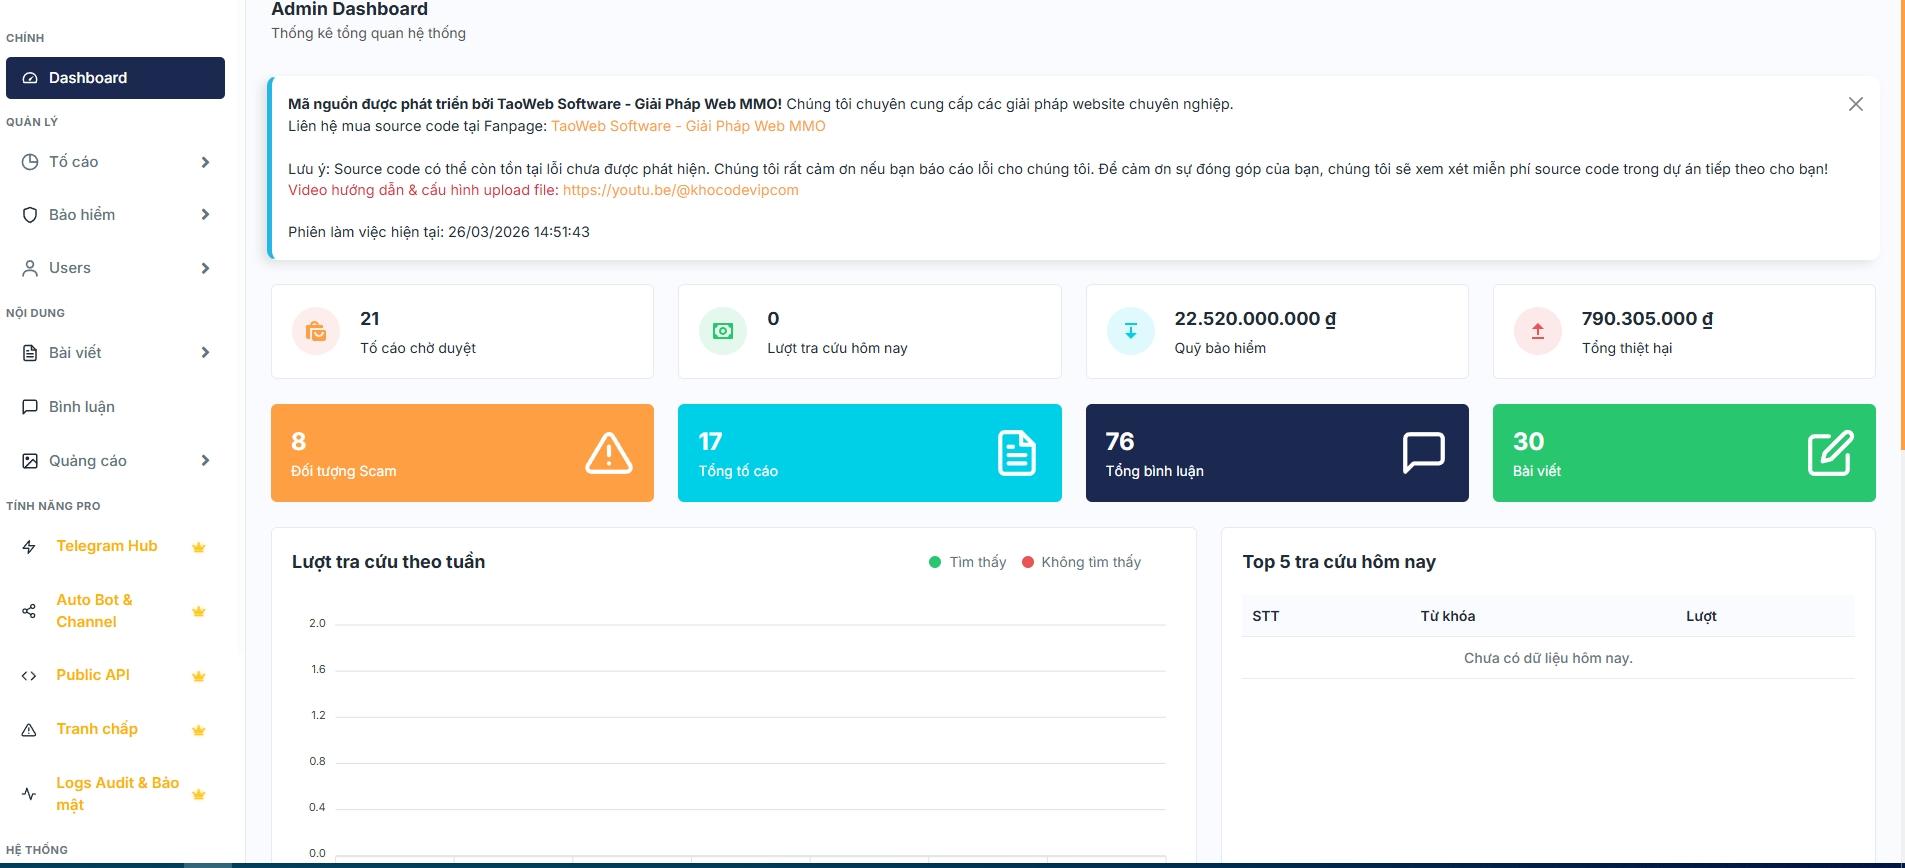Open the TaoWeb Software fanpage link
This screenshot has width=1905, height=868.
[688, 126]
